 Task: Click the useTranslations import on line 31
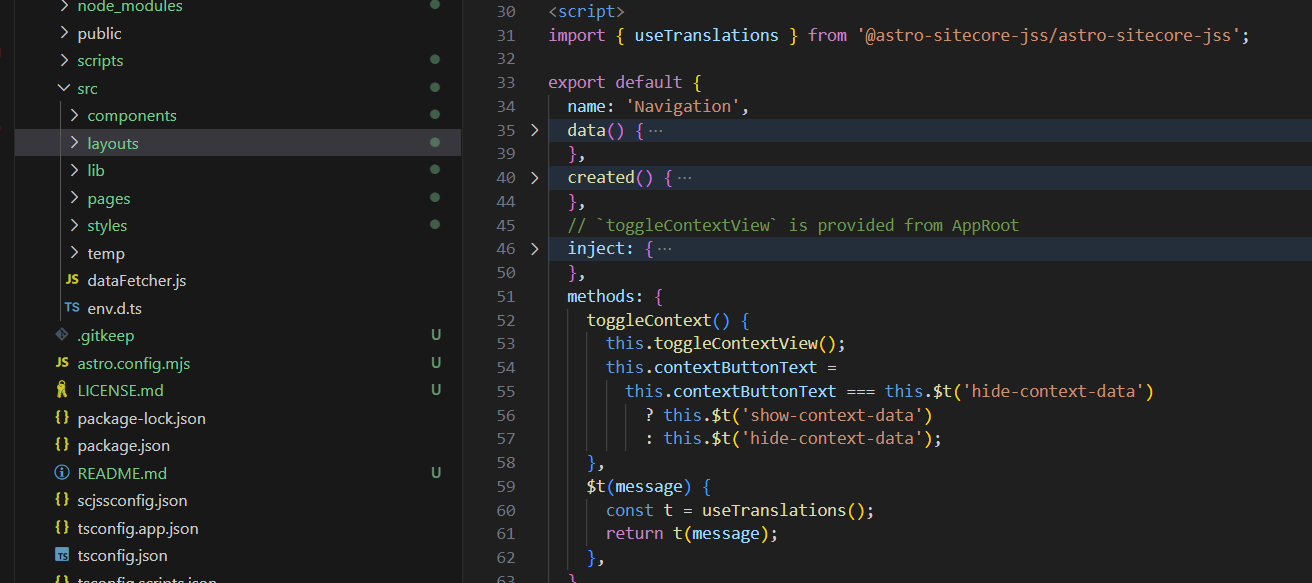pos(706,36)
